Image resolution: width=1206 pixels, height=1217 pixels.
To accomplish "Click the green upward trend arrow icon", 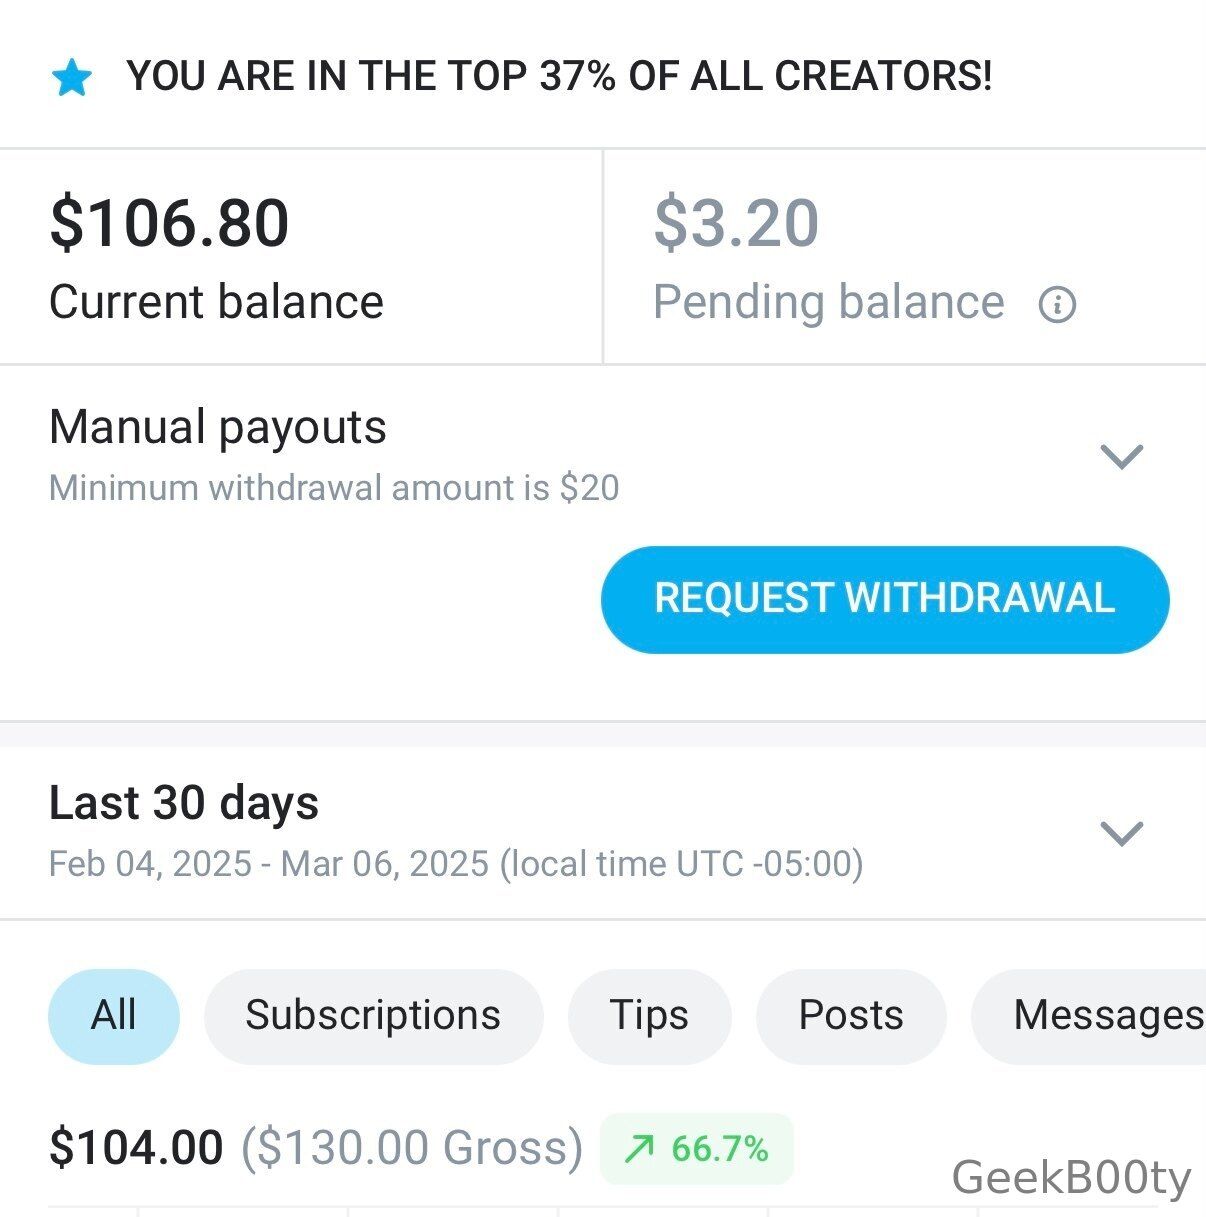I will click(638, 1149).
